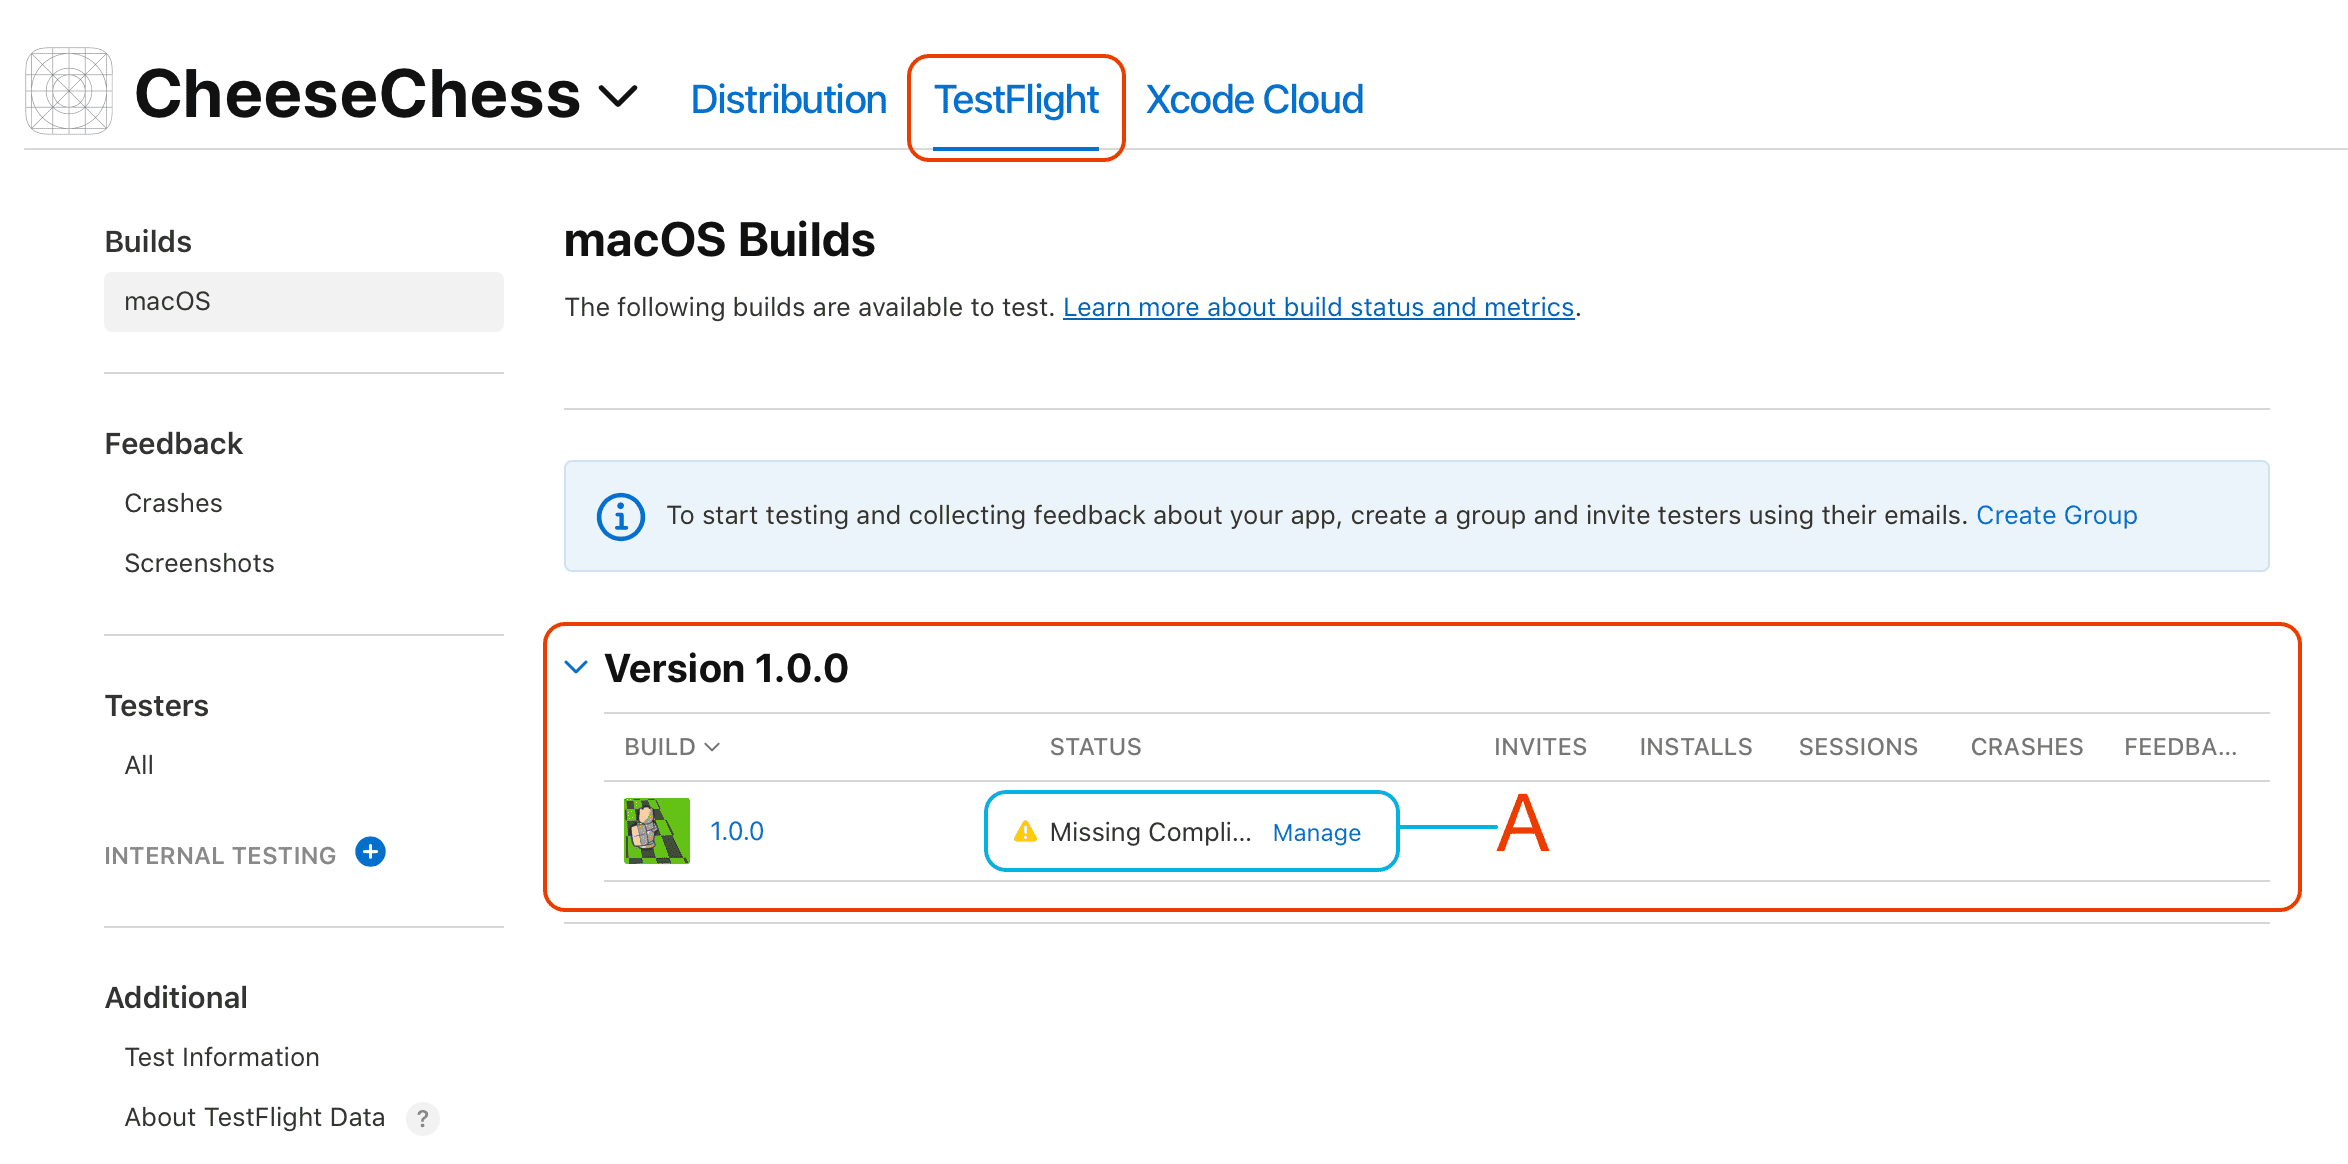Viewport: 2348px width, 1164px height.
Task: Click the 1.0.0 build number link
Action: [737, 831]
